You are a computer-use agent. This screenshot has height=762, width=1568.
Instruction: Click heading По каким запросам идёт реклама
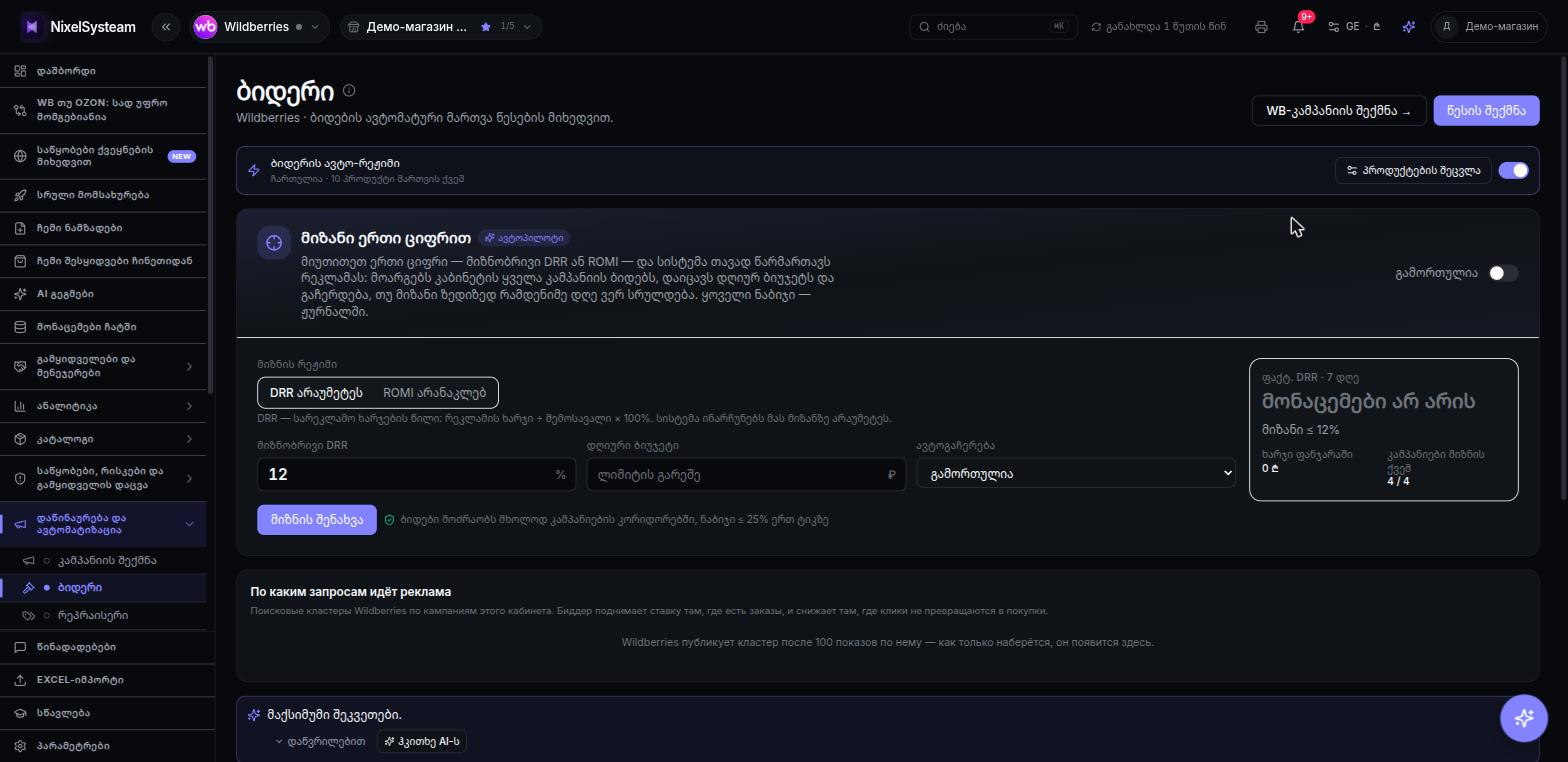point(350,592)
